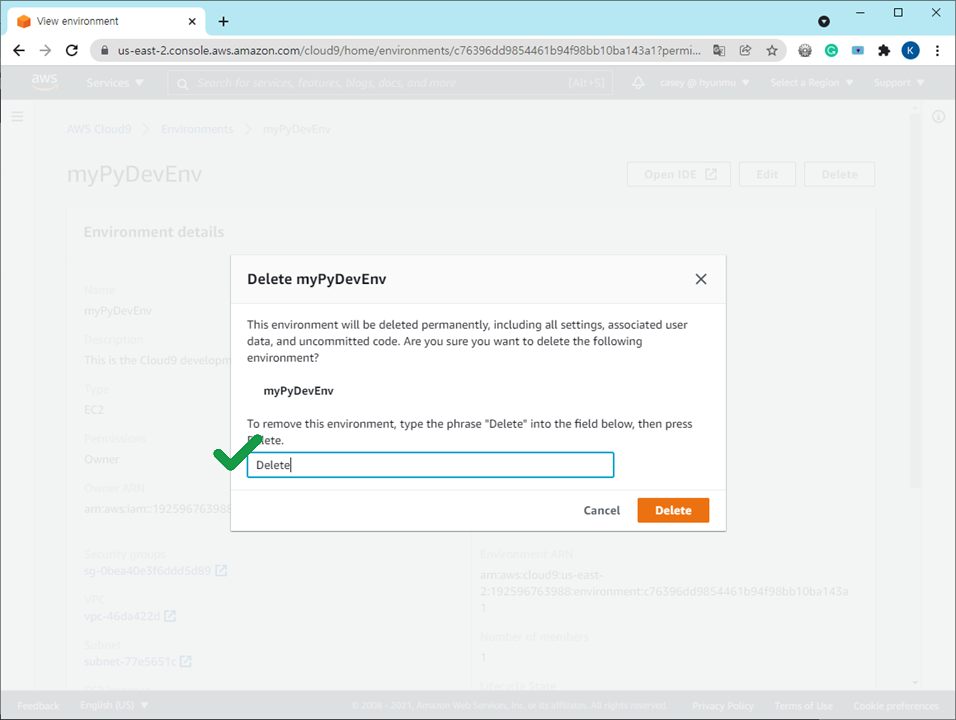Bookmark this page with the star icon
956x720 pixels.
click(x=772, y=51)
